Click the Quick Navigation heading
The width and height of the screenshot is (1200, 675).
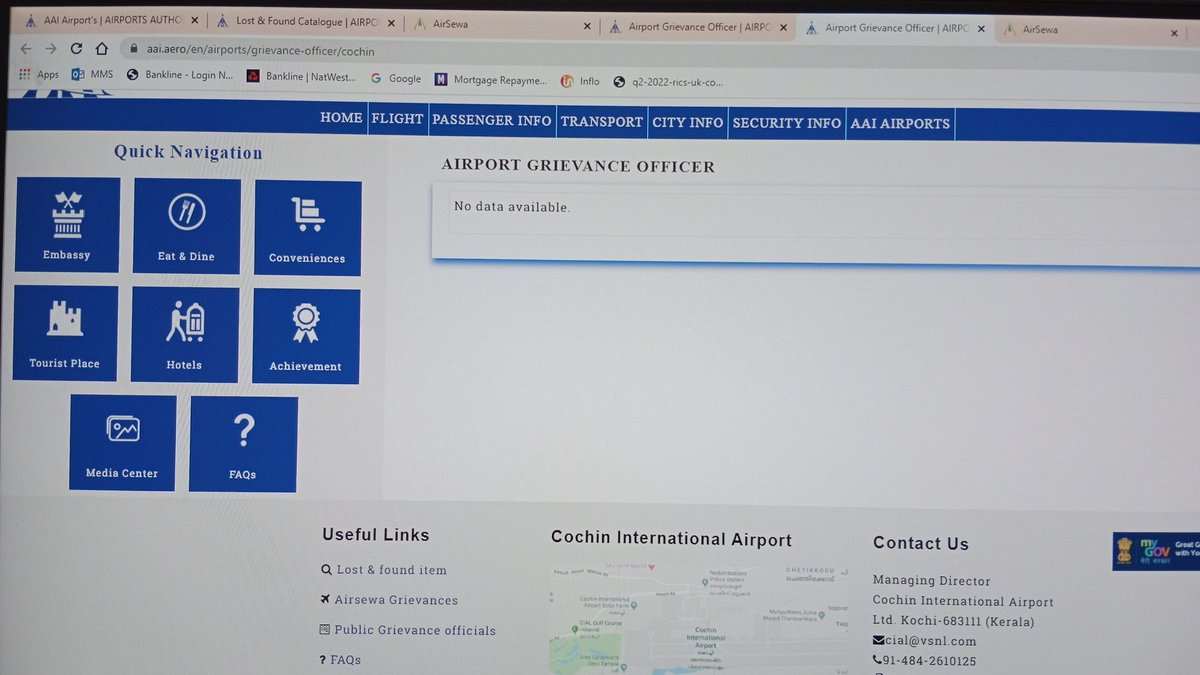pyautogui.click(x=188, y=152)
